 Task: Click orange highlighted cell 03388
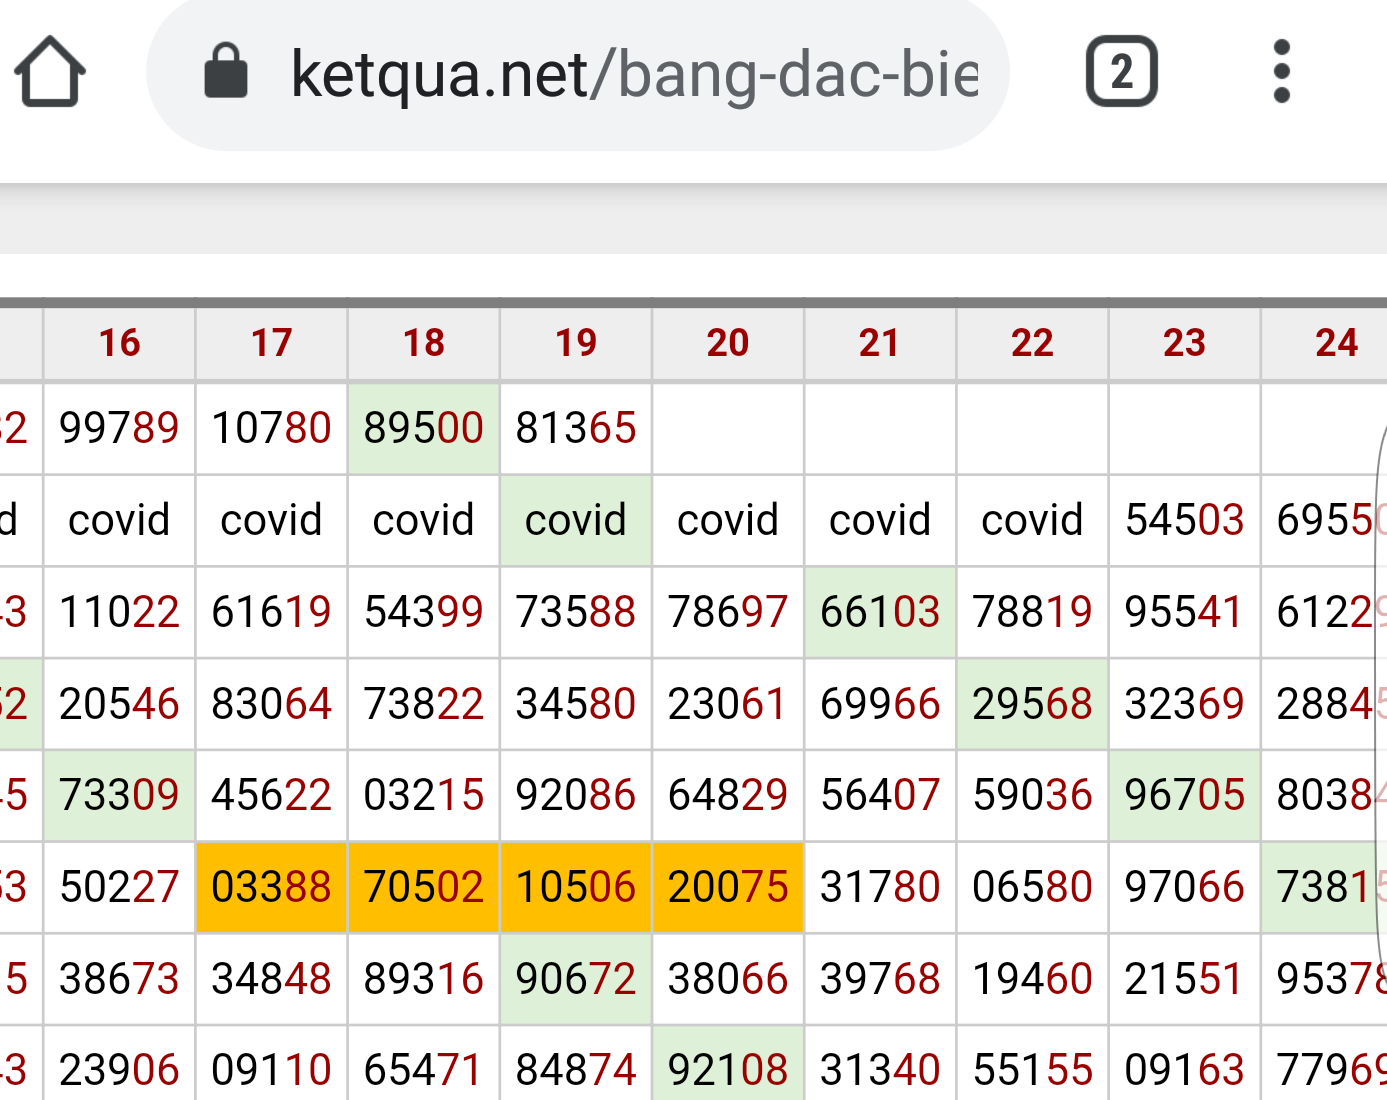coord(271,887)
